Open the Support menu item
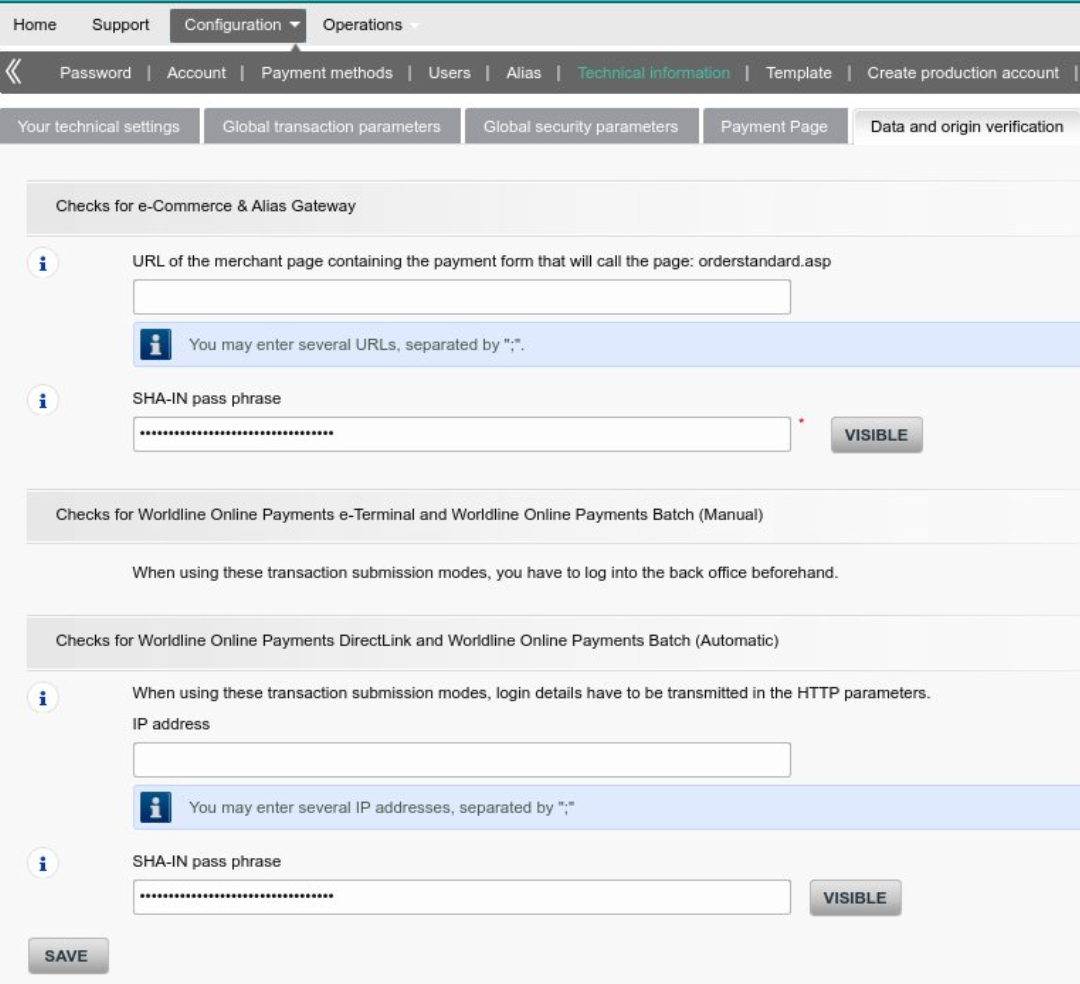 point(120,25)
